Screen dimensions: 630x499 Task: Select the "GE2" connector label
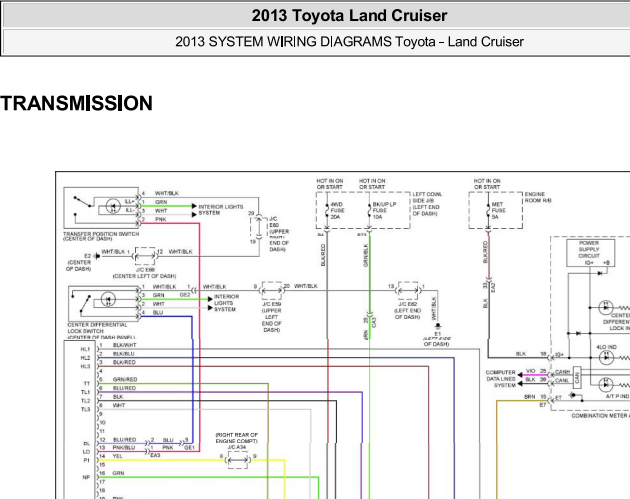click(185, 295)
